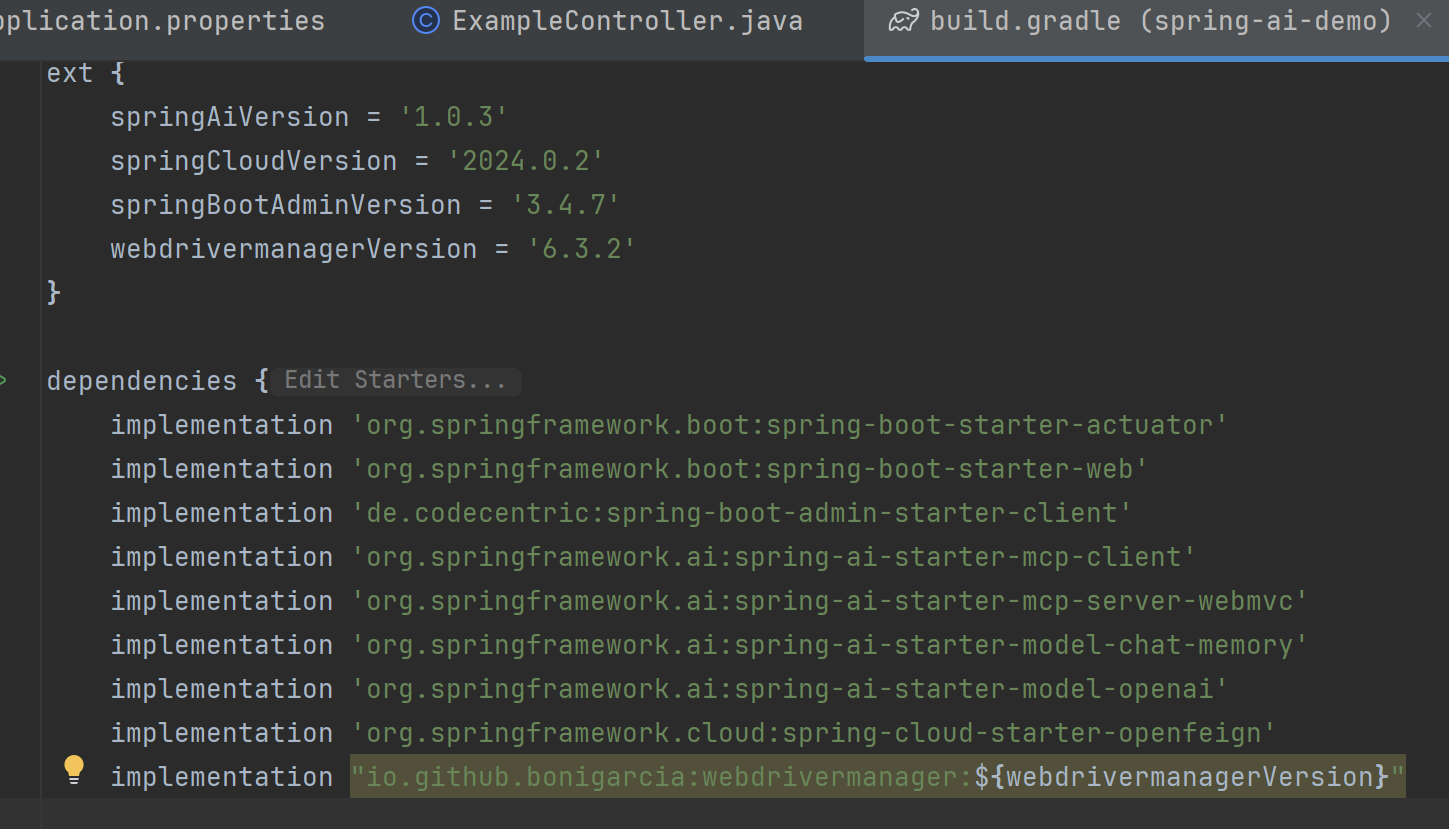Click the spring-ai-starter-model-openai dependency string
This screenshot has width=1449, height=829.
tap(789, 689)
